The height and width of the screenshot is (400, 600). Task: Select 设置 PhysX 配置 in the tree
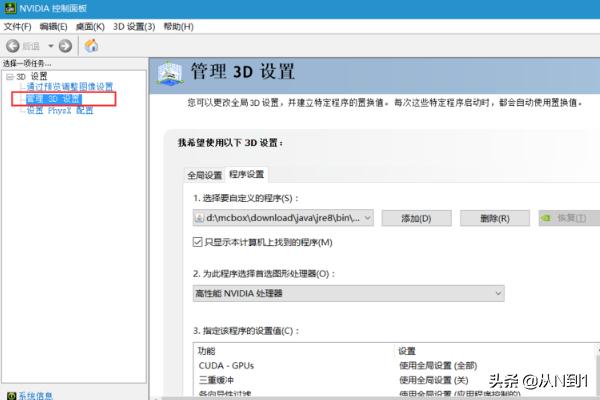(60, 111)
